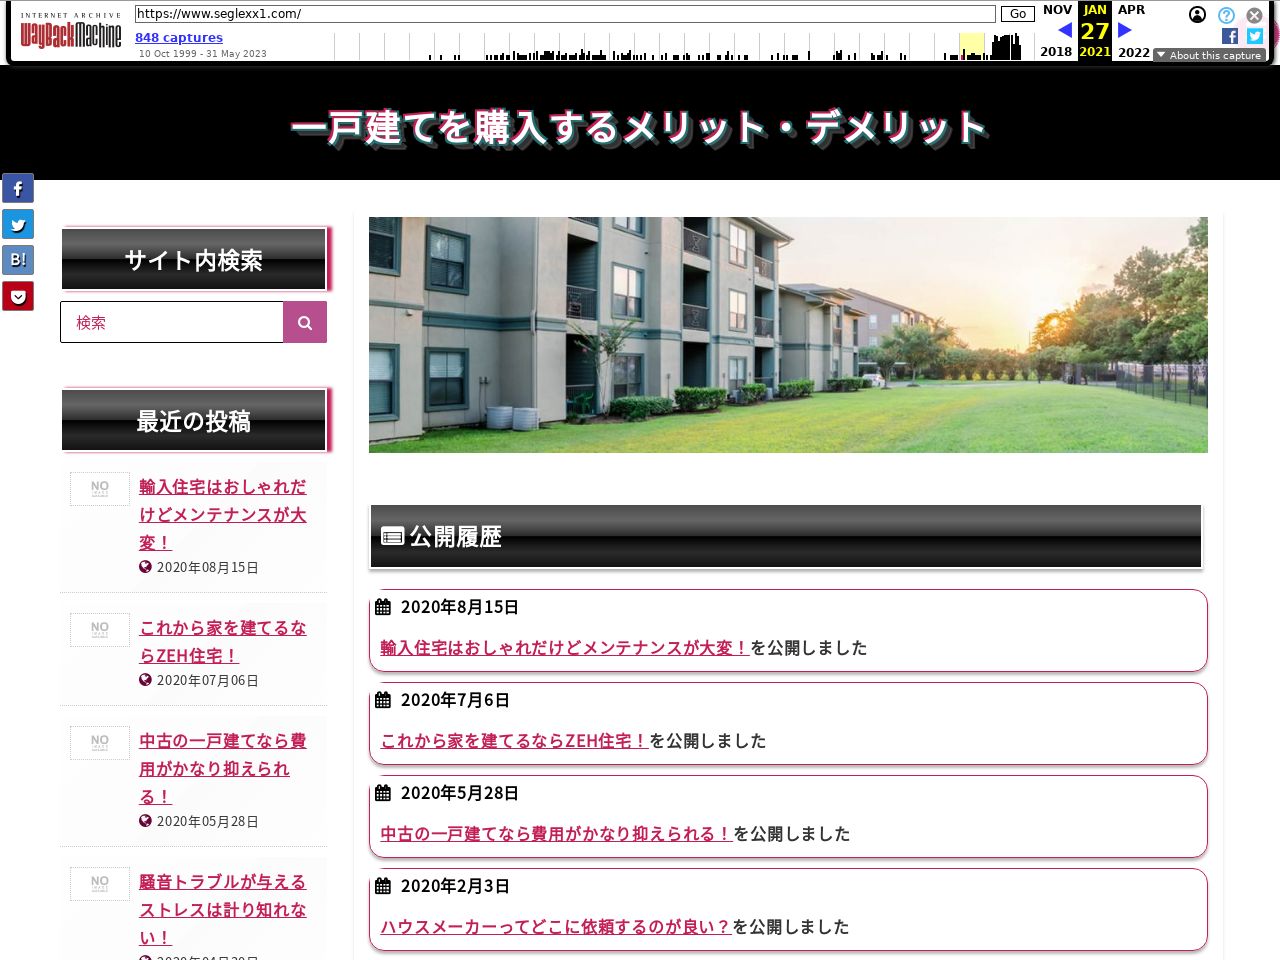The width and height of the screenshot is (1280, 960).
Task: Click the Twitter share icon in sidebar
Action: pos(18,224)
